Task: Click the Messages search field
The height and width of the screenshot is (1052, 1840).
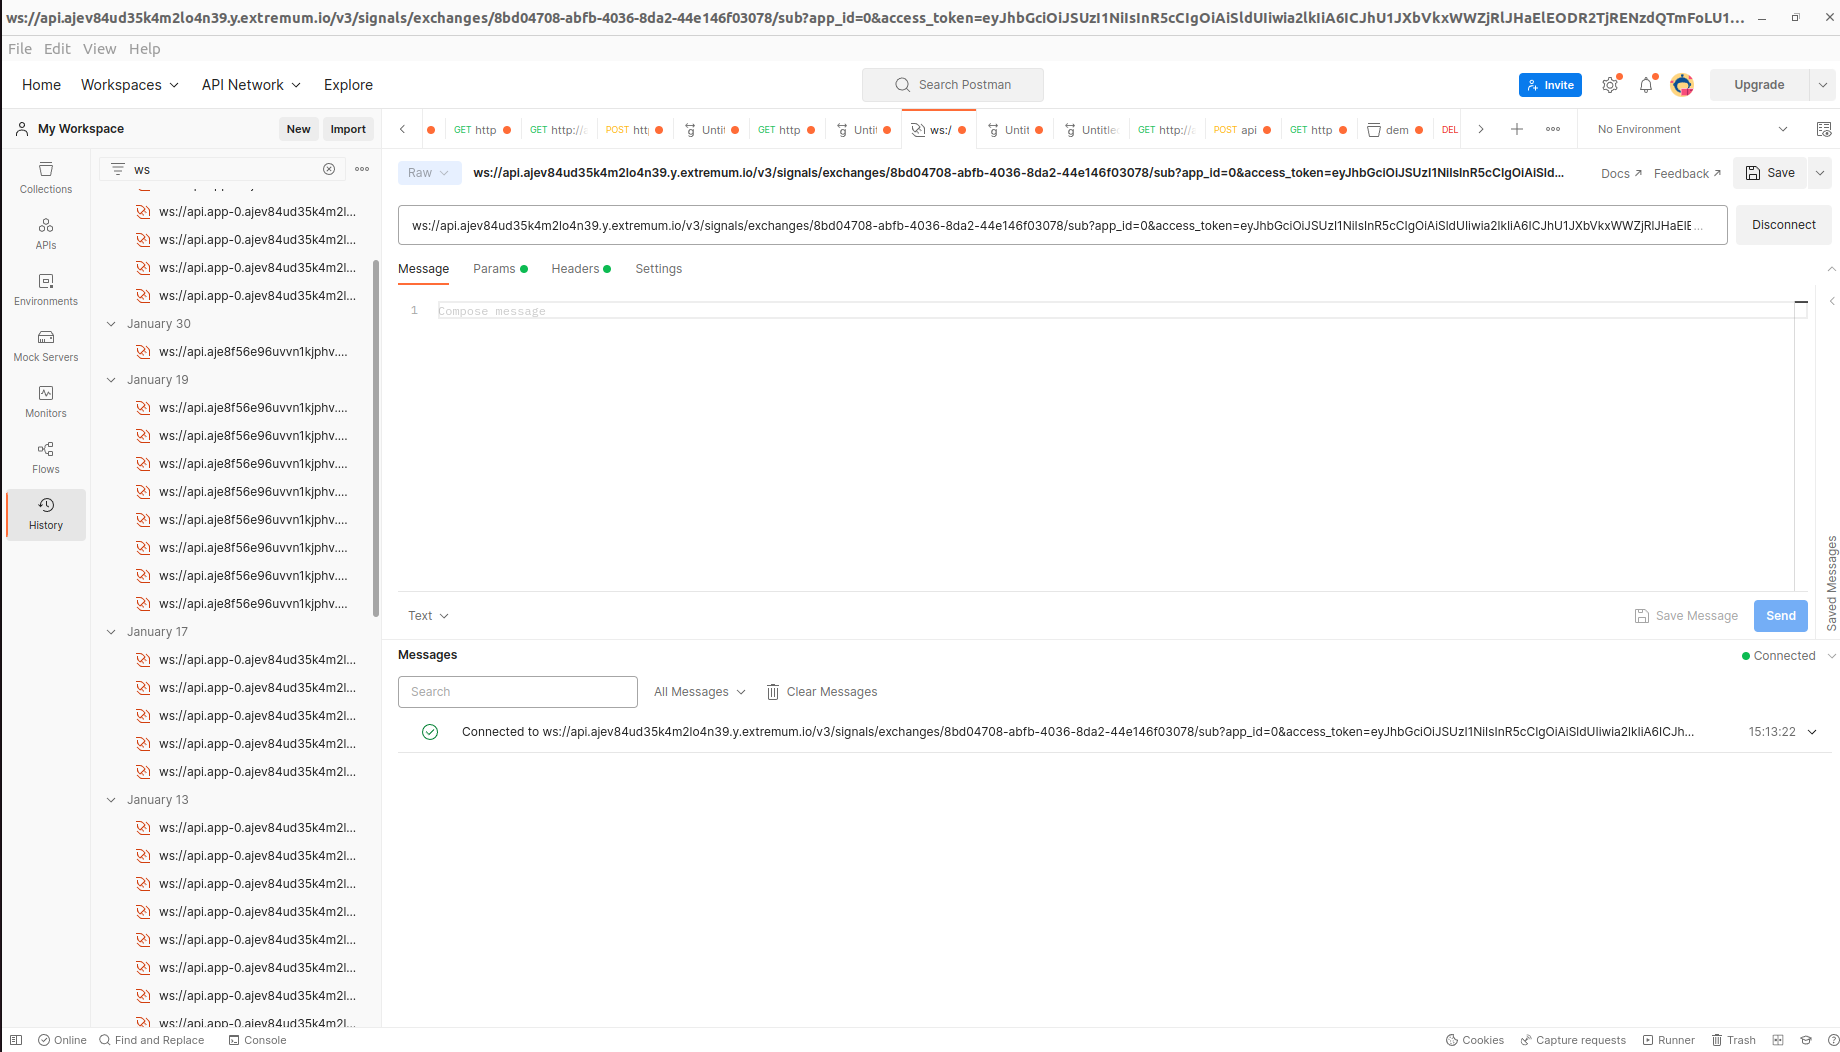Action: 517,691
